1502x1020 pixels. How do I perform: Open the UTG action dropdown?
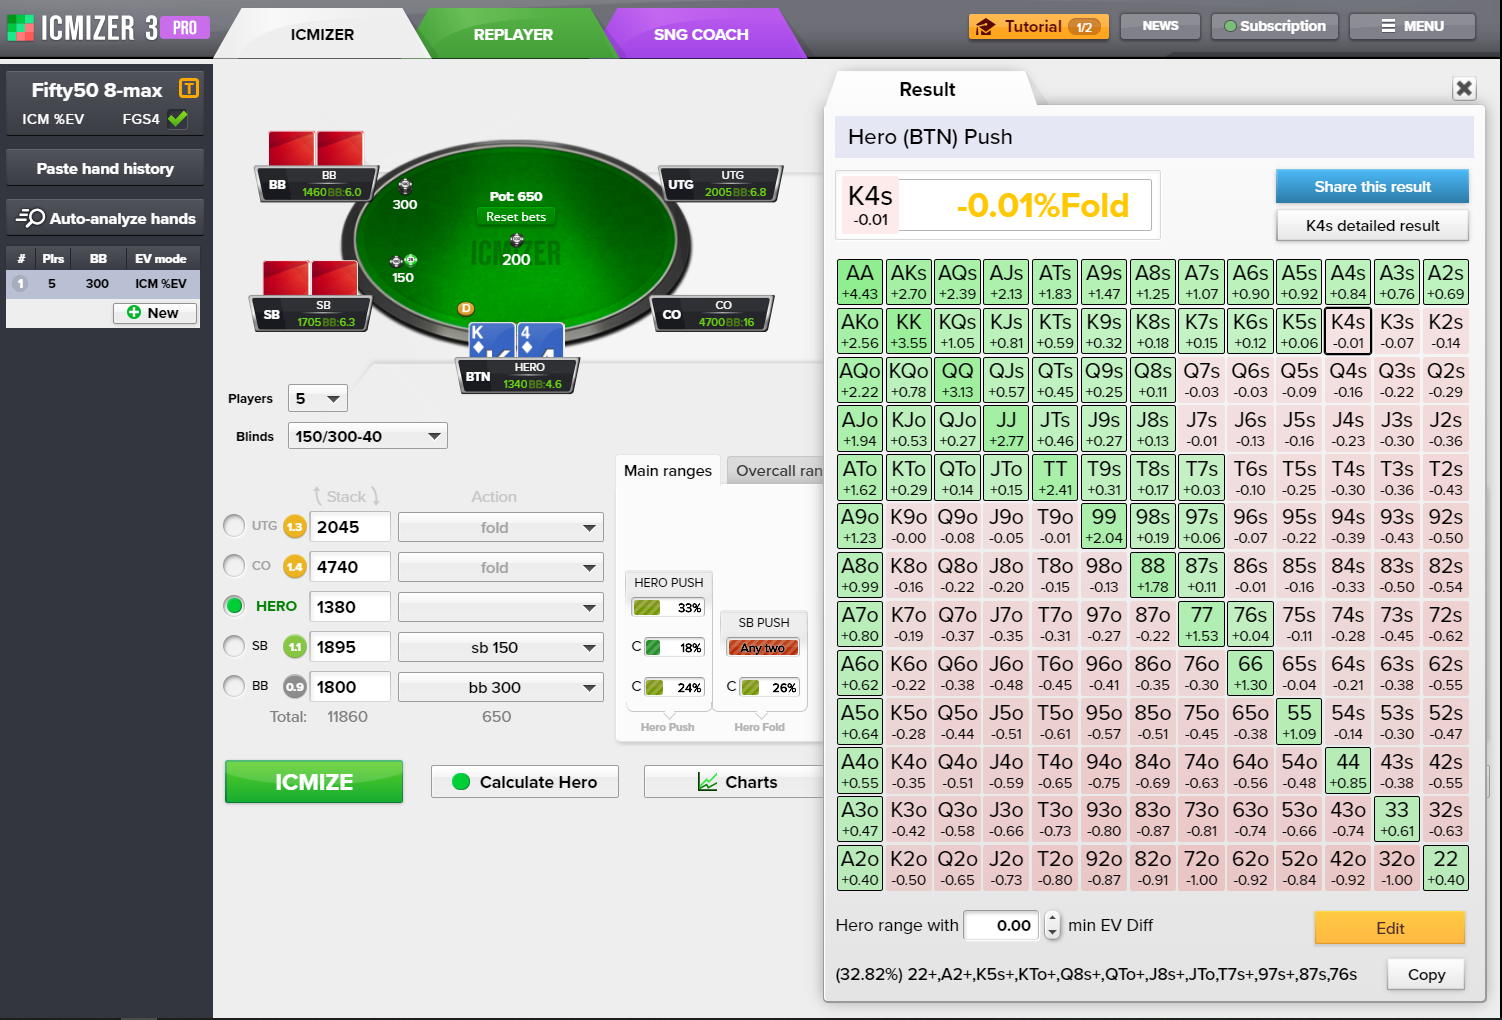[x=501, y=527]
